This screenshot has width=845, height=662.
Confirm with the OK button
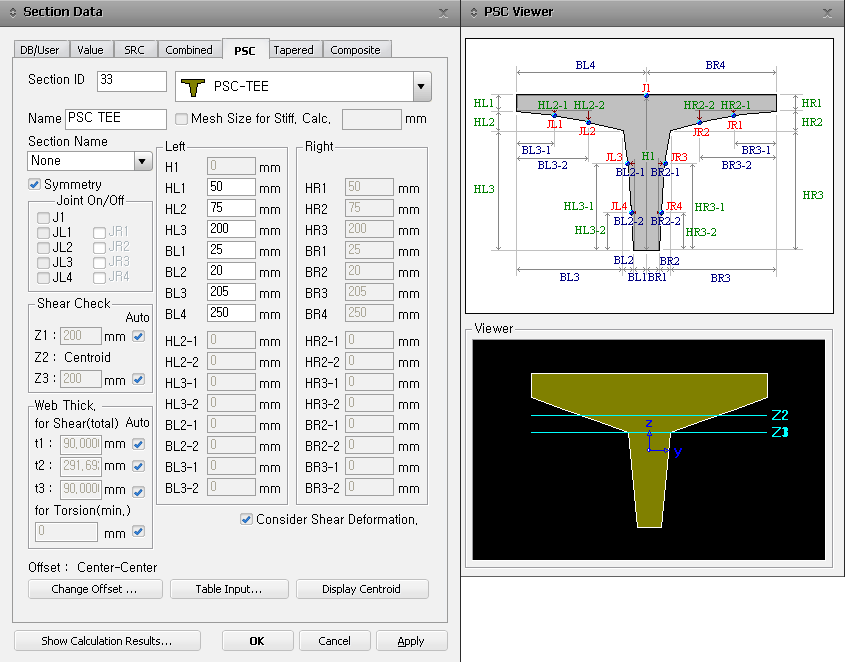[257, 640]
